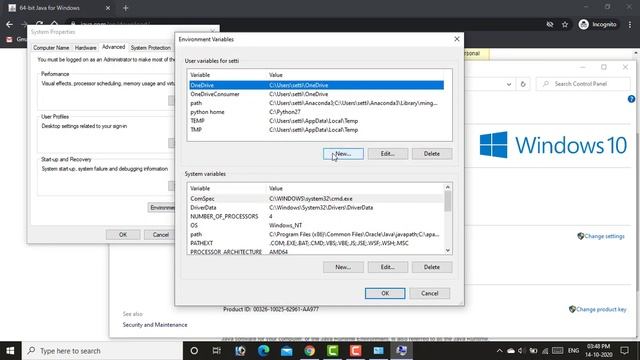Open notification center icon
Viewport: 640px width, 360px height.
coord(624,351)
